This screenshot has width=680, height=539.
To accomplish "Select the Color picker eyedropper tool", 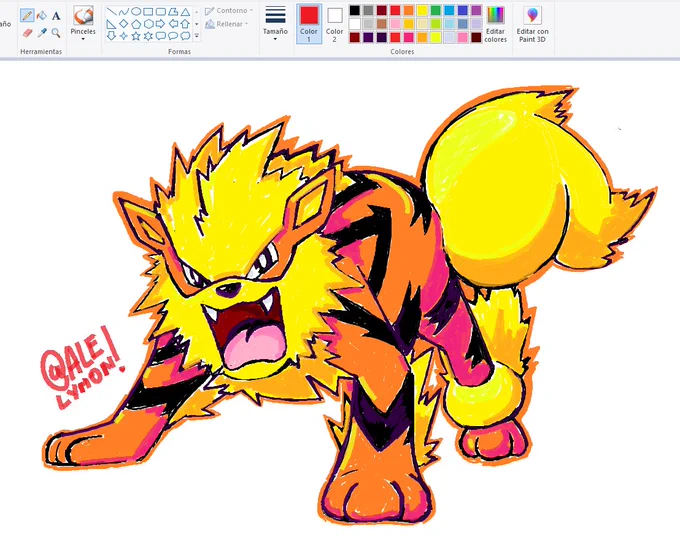I will pyautogui.click(x=42, y=33).
